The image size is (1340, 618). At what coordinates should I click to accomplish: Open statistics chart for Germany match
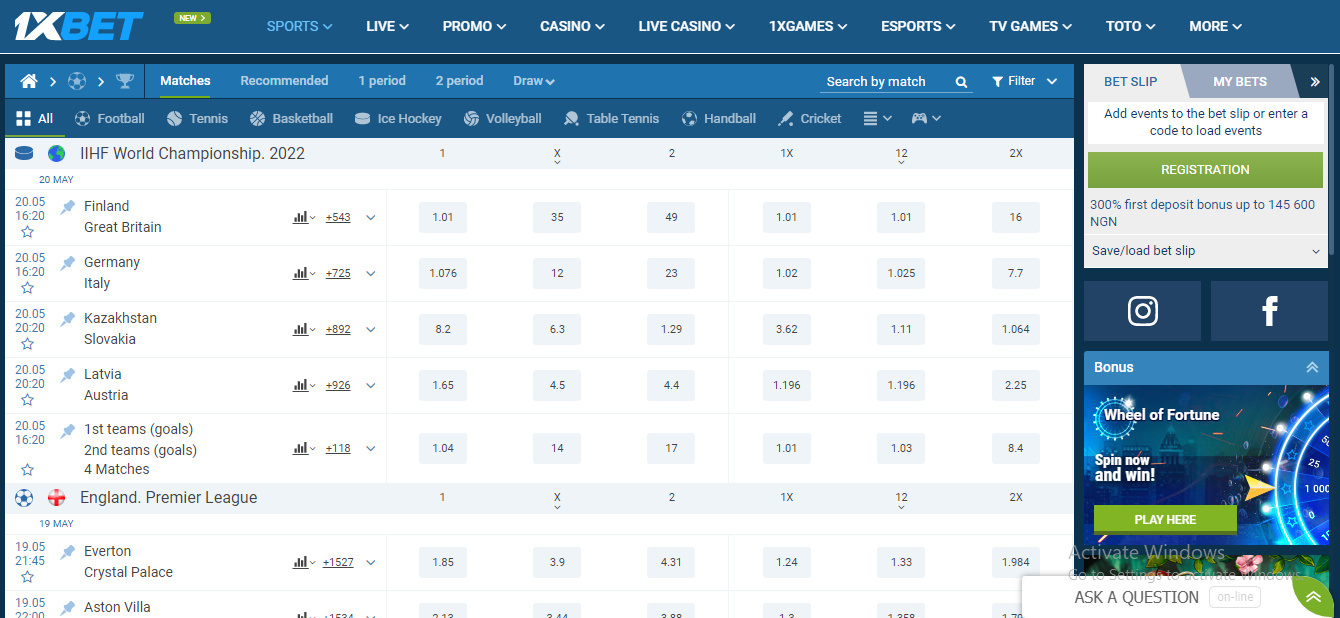[303, 273]
